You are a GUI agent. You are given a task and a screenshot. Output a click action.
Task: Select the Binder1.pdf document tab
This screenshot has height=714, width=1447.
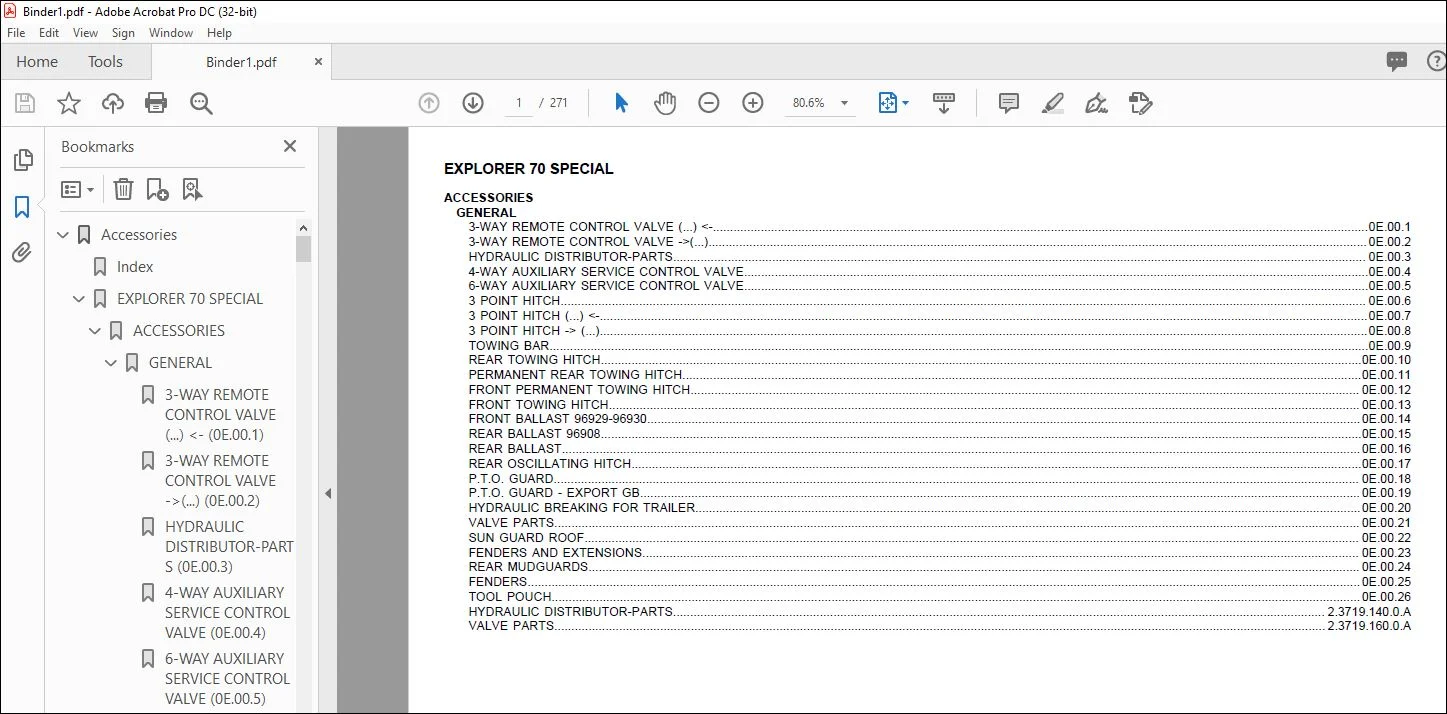tap(241, 62)
